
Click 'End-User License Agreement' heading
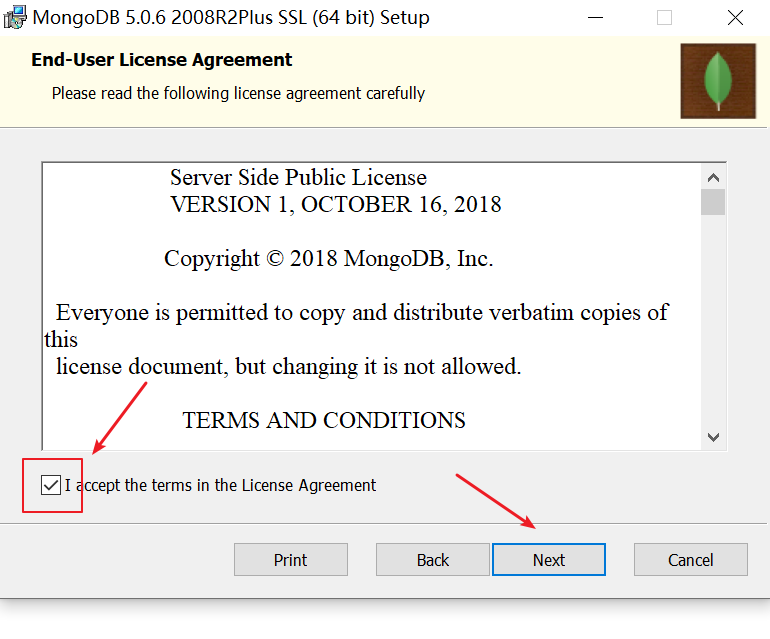162,60
